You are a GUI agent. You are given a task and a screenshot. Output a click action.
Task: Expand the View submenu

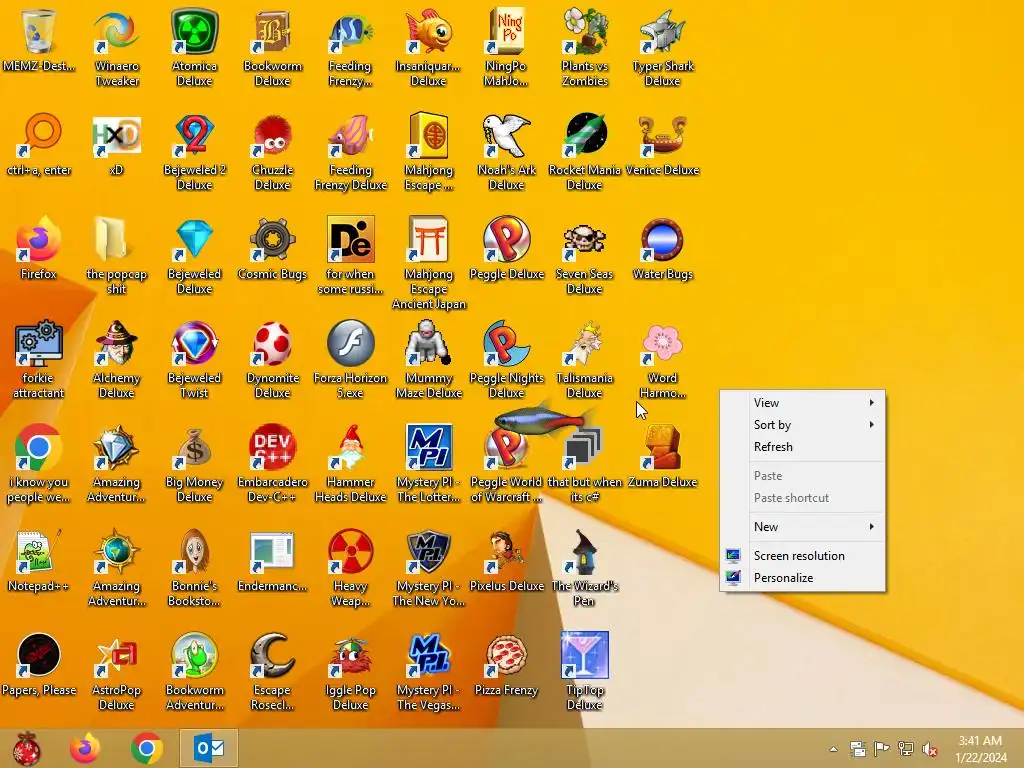[x=803, y=403]
